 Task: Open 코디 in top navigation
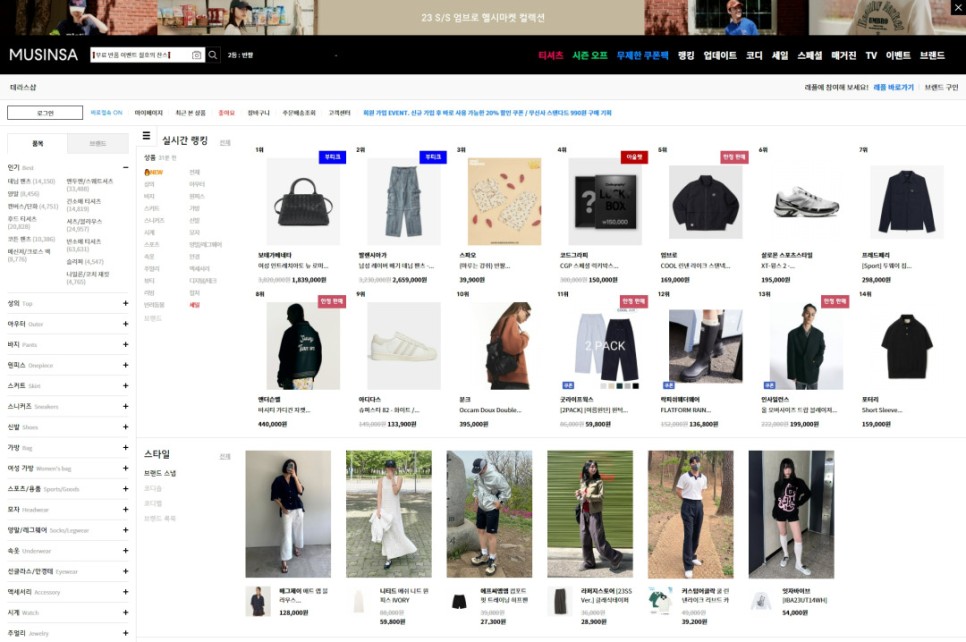click(754, 55)
